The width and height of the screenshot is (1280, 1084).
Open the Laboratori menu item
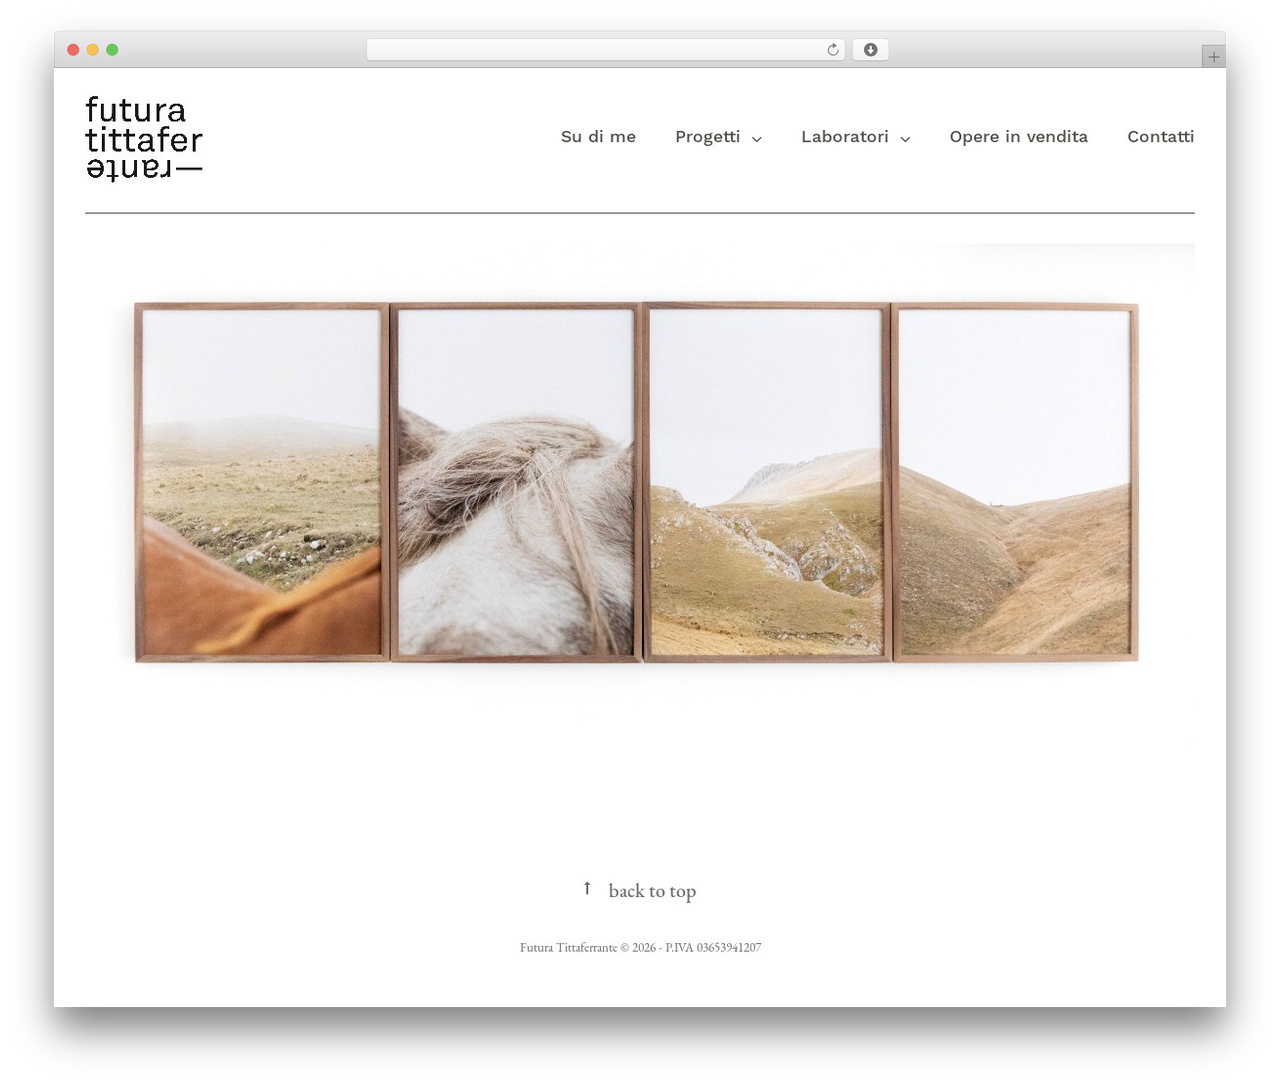pos(844,137)
